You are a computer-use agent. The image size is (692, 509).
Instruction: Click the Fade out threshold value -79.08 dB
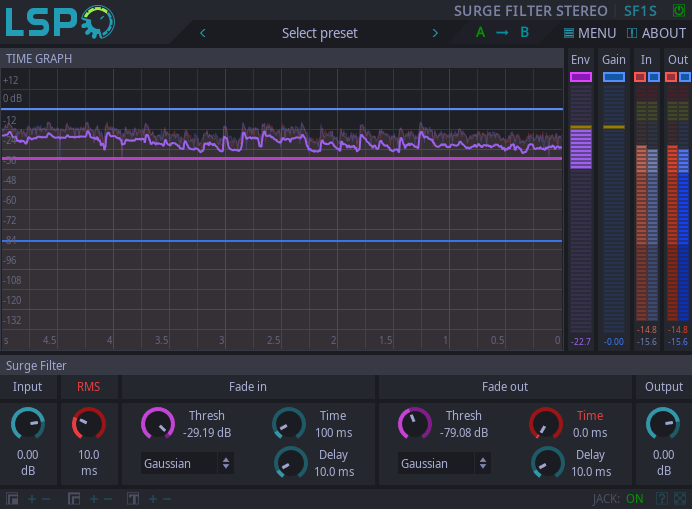click(464, 433)
